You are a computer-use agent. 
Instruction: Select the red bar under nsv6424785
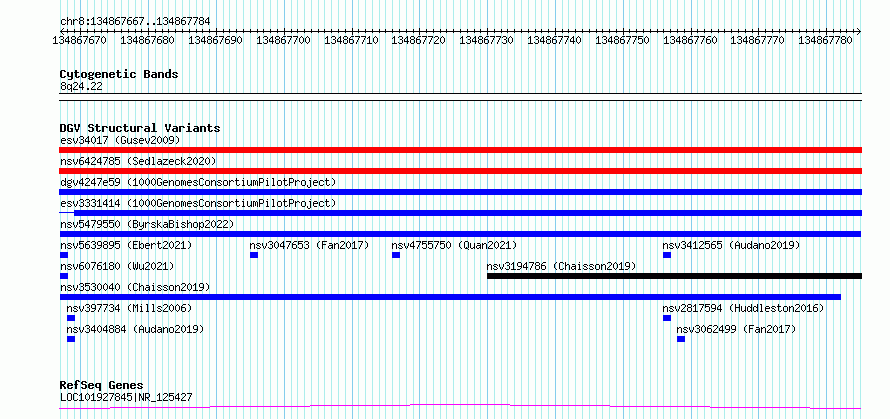pyautogui.click(x=460, y=171)
